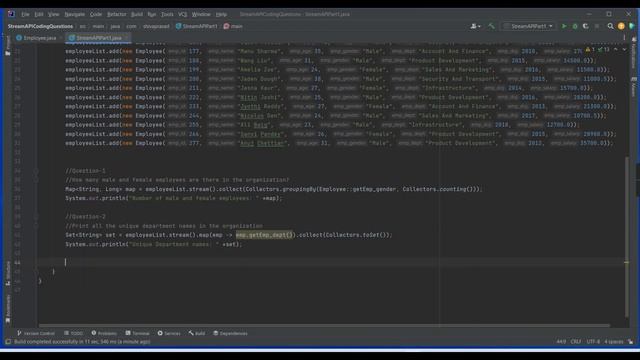
Task: Run with coverage icon
Action: coord(586,26)
